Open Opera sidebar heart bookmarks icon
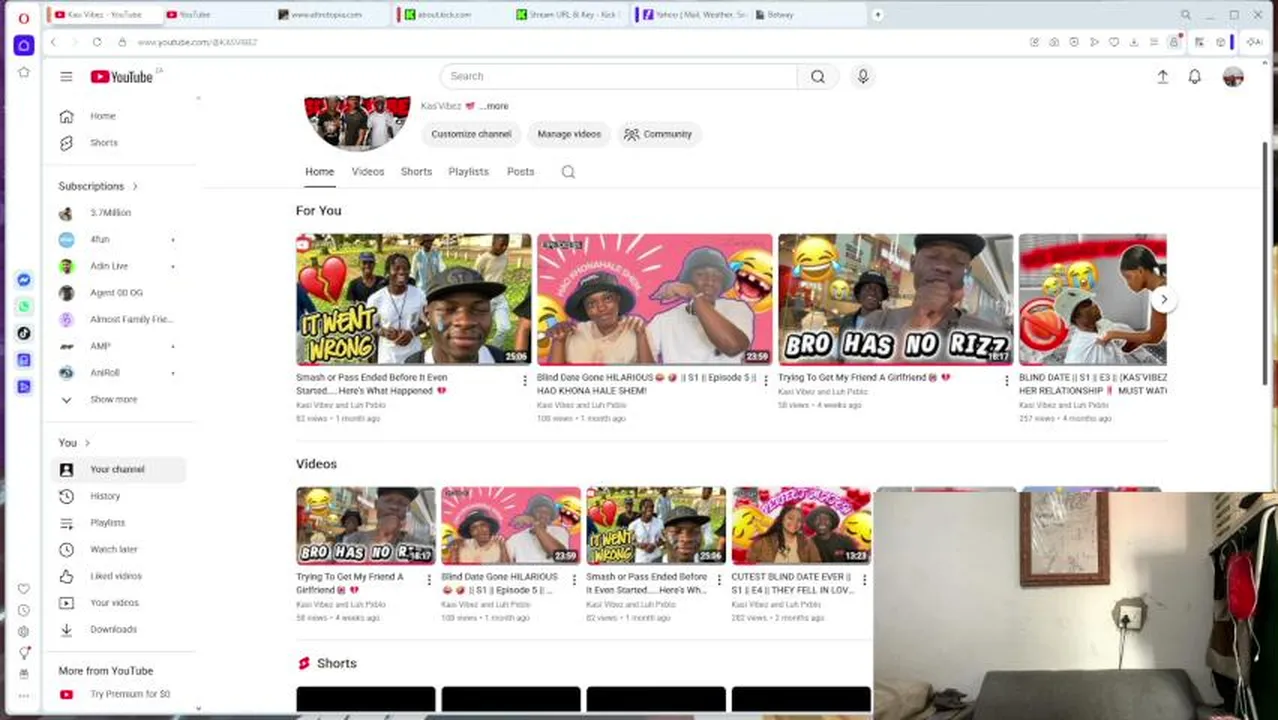Viewport: 1278px width, 720px height. [x=24, y=589]
